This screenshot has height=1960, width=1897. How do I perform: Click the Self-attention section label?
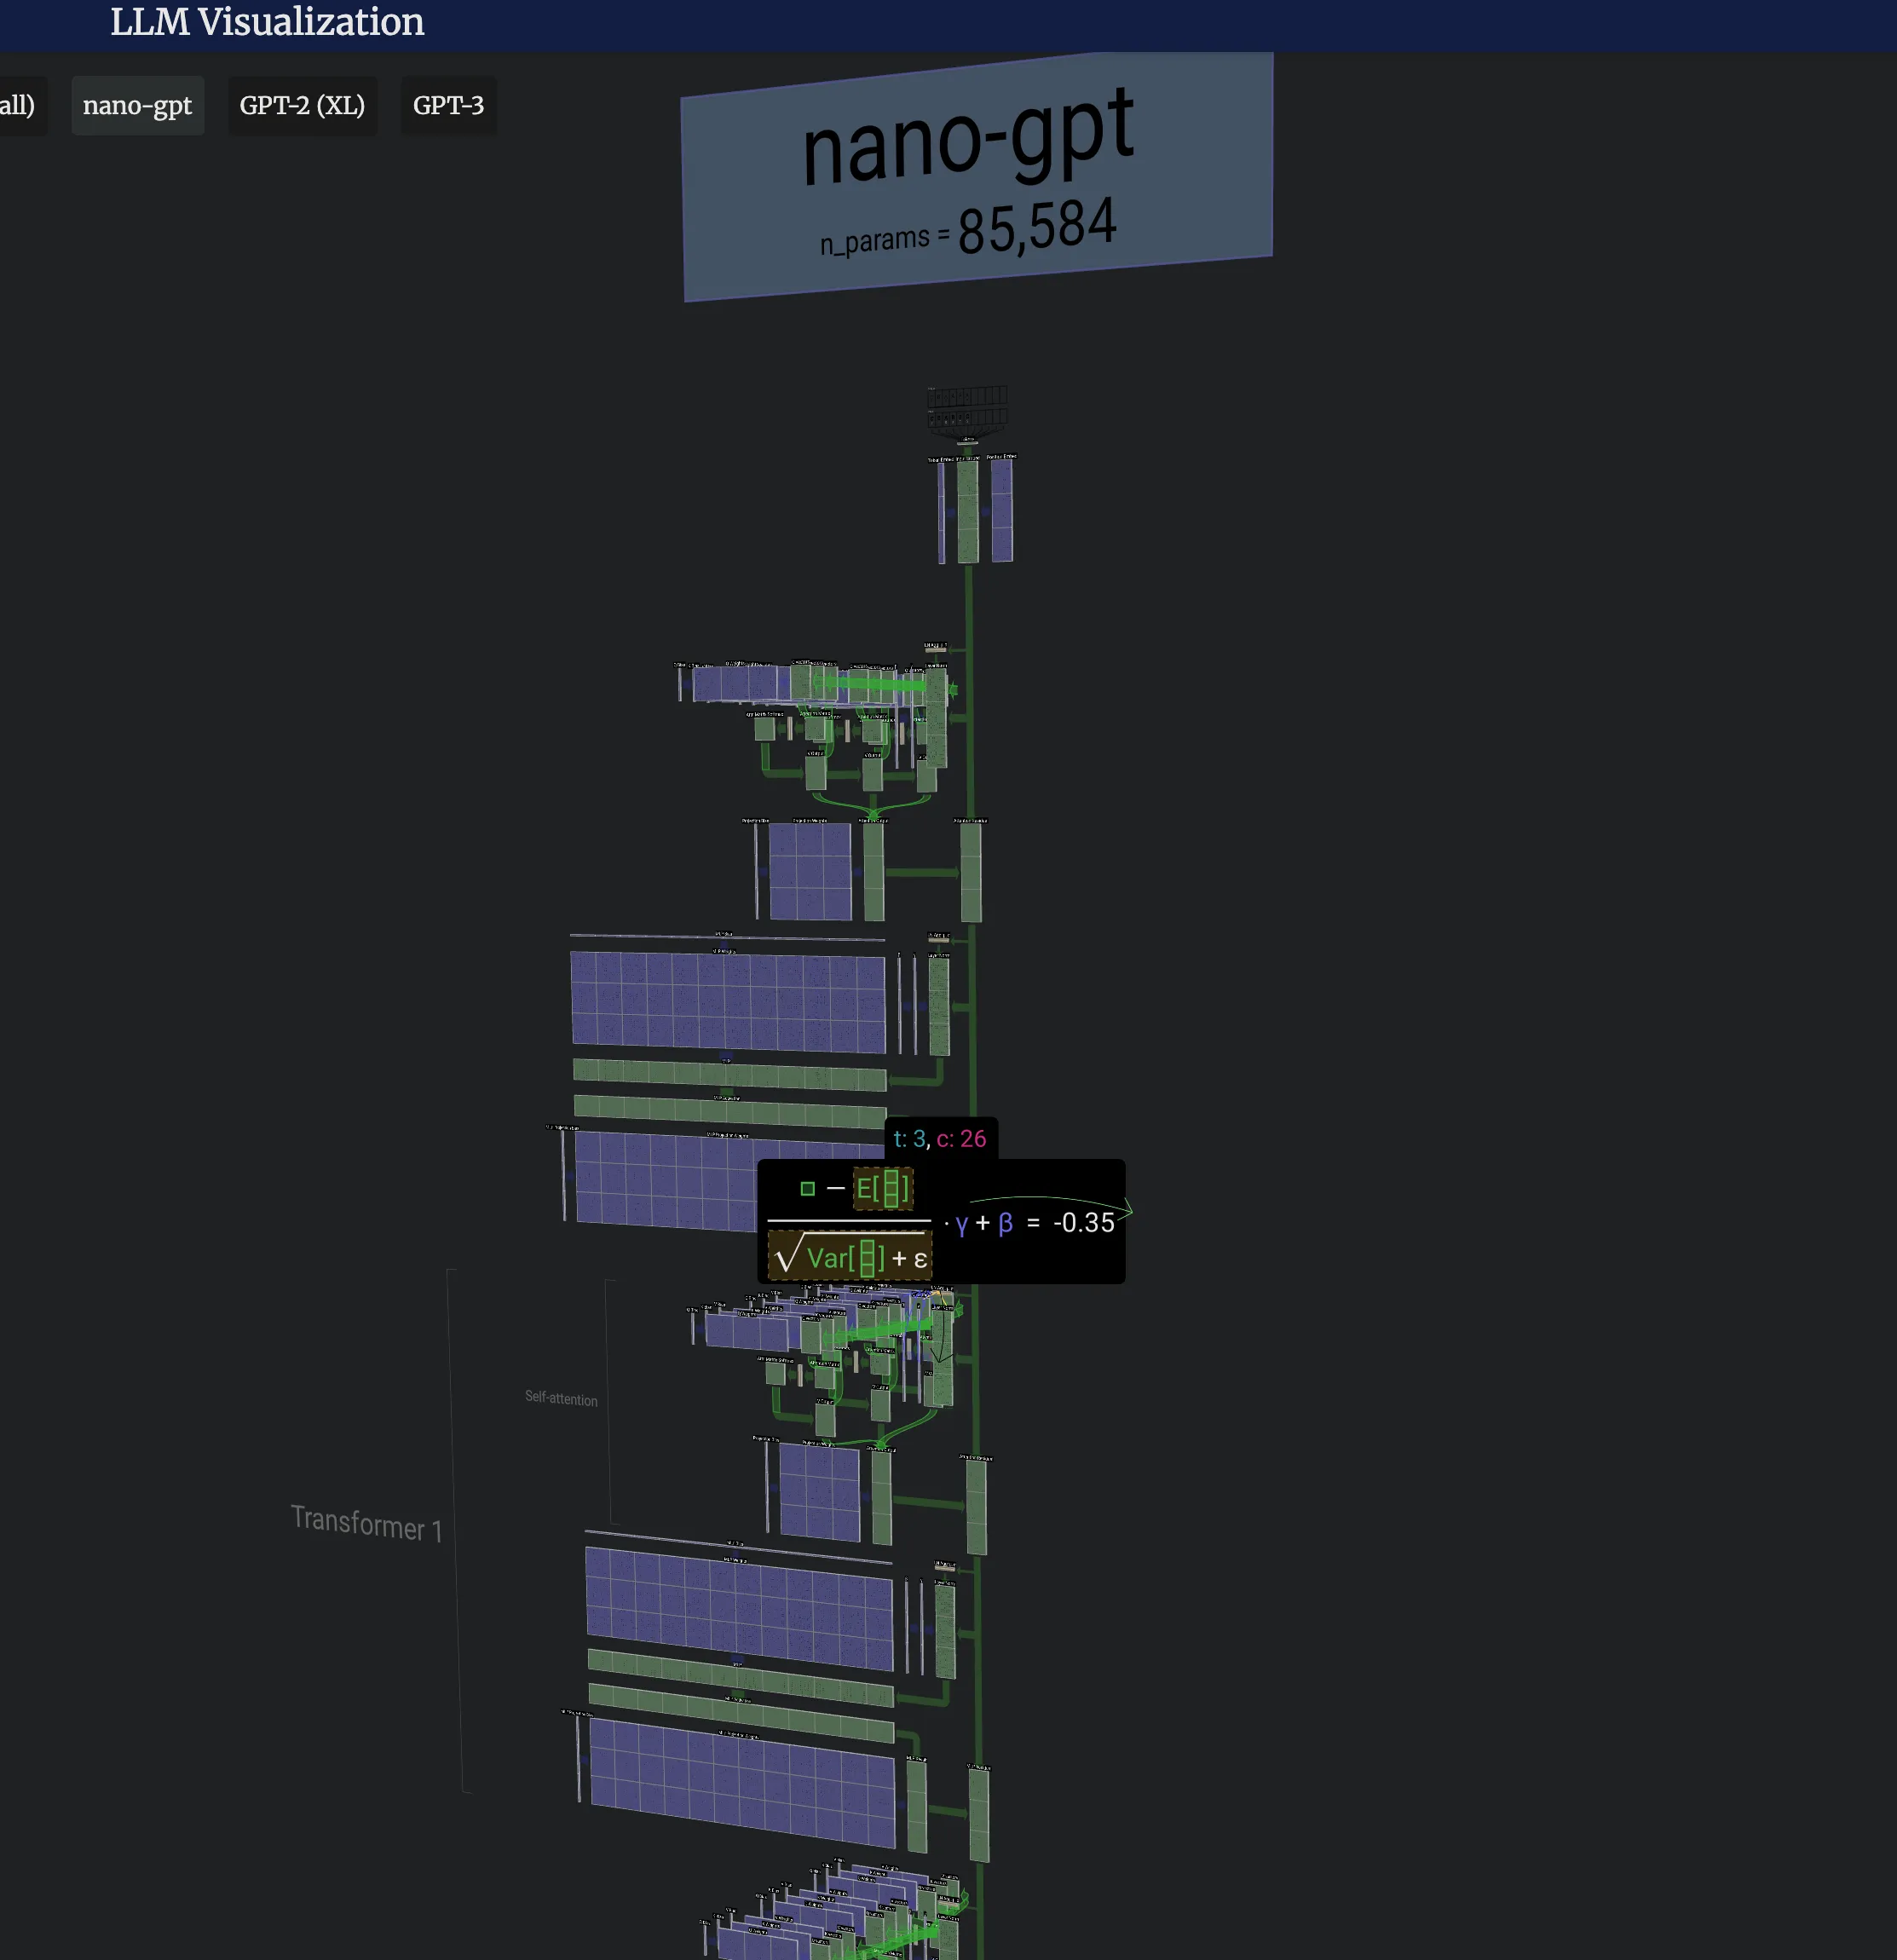click(x=561, y=1398)
